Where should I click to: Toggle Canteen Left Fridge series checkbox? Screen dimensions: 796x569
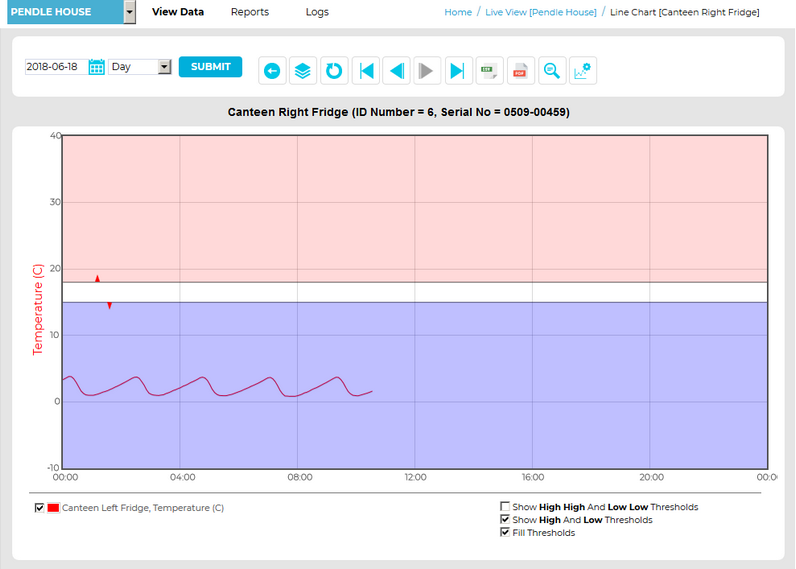pos(39,508)
